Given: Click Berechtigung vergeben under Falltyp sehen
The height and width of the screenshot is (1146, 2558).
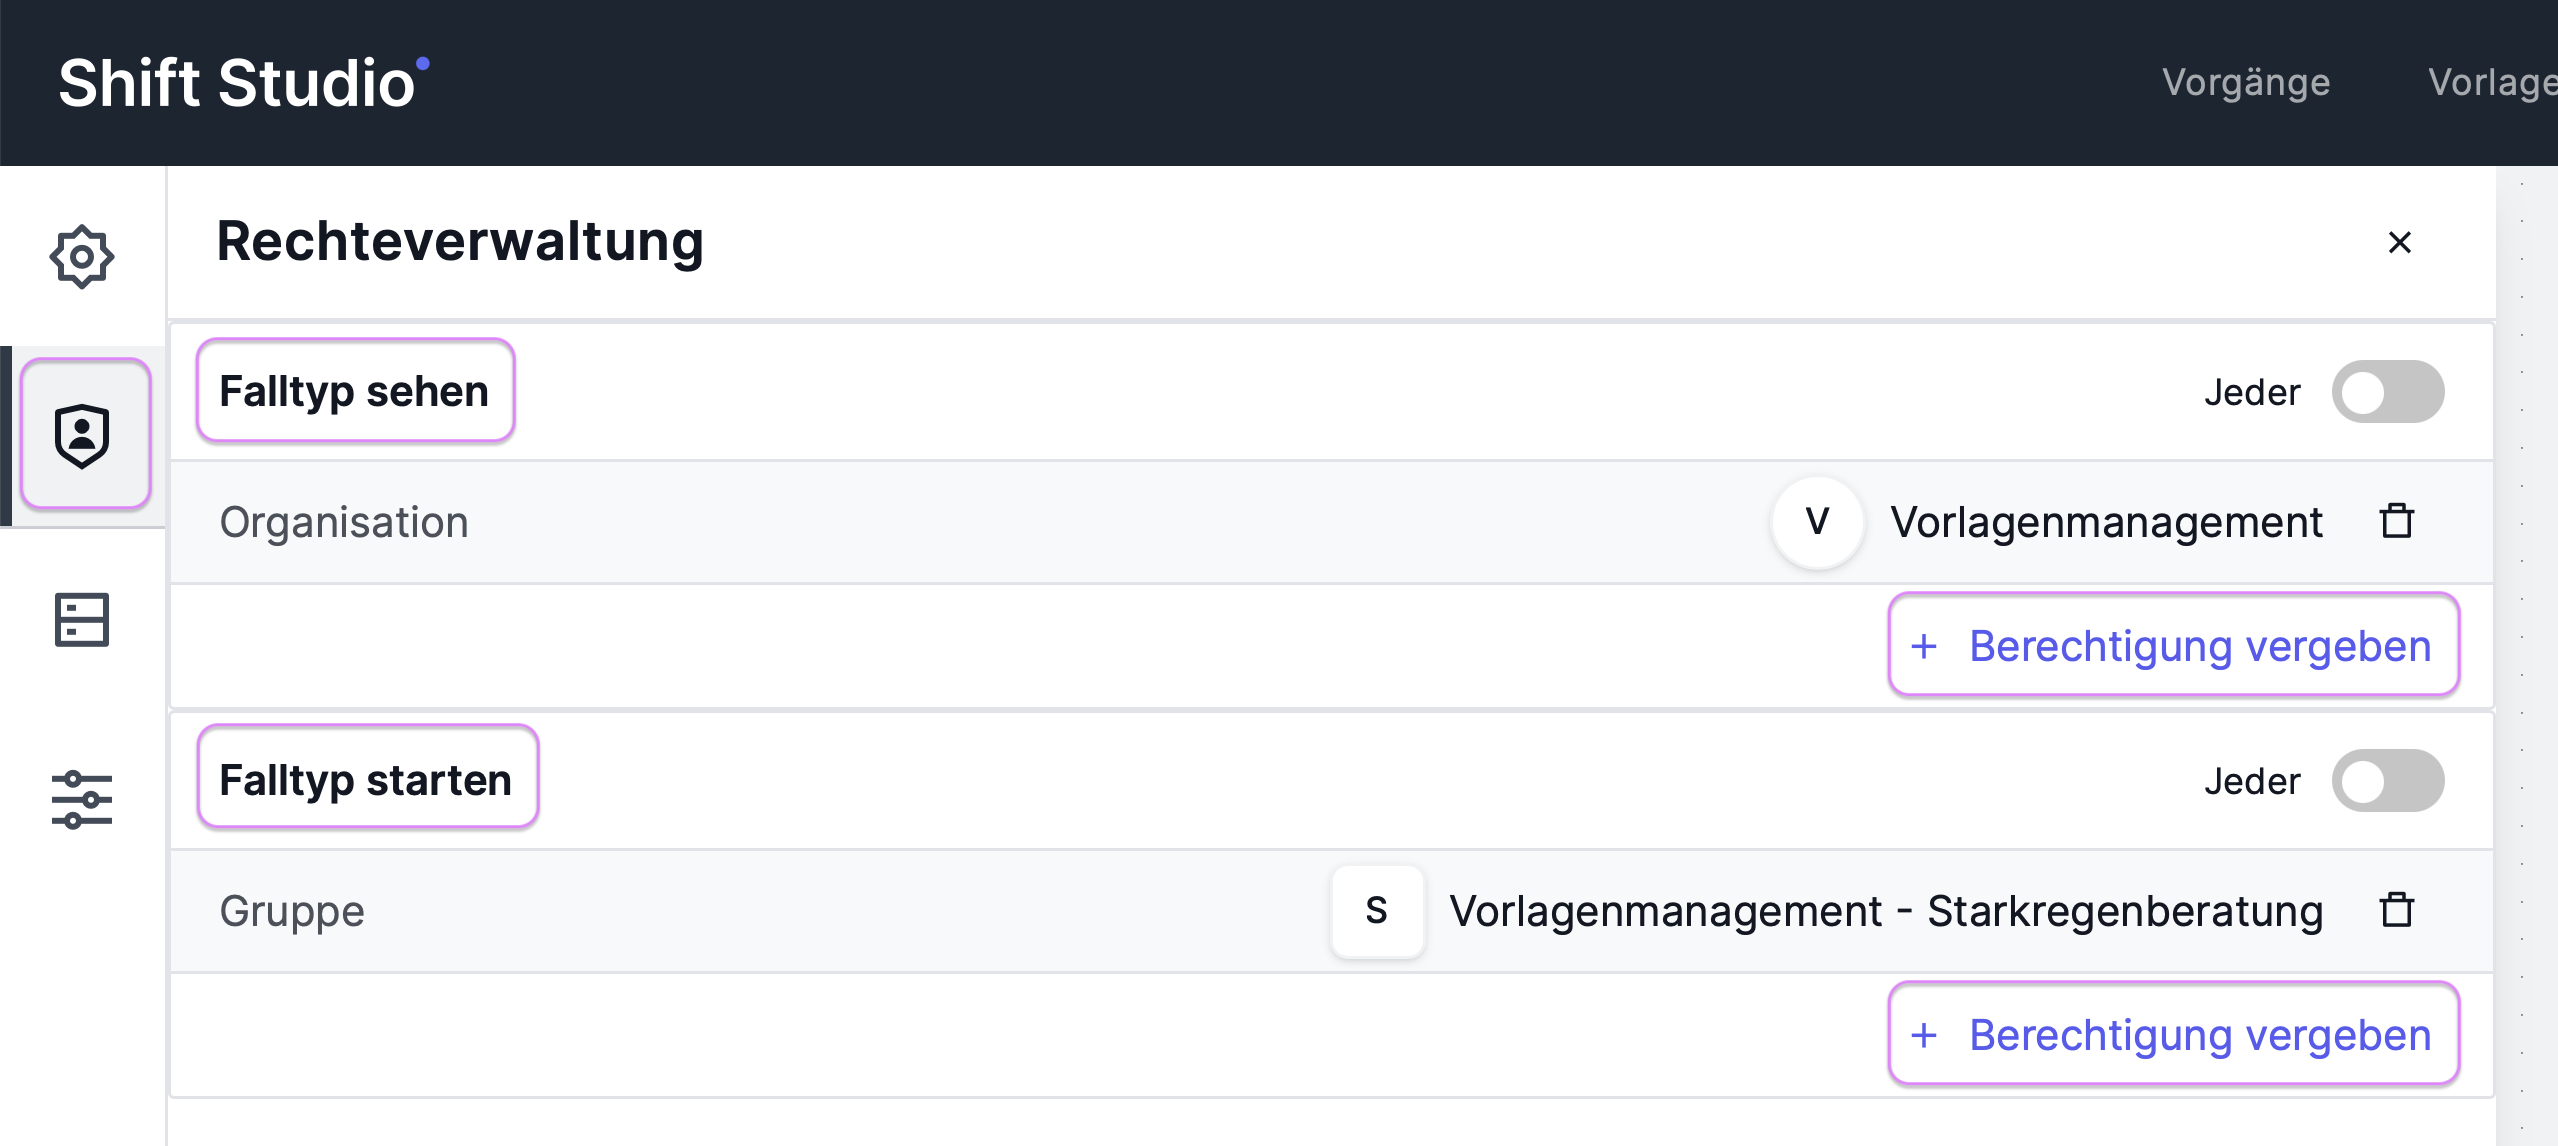Looking at the screenshot, I should (2174, 645).
